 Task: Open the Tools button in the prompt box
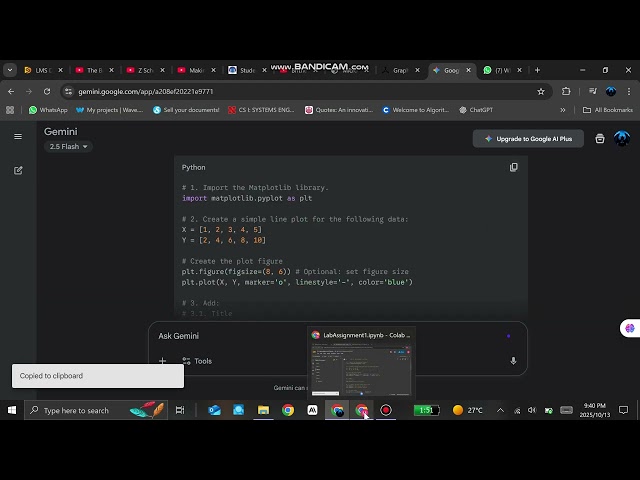click(197, 361)
